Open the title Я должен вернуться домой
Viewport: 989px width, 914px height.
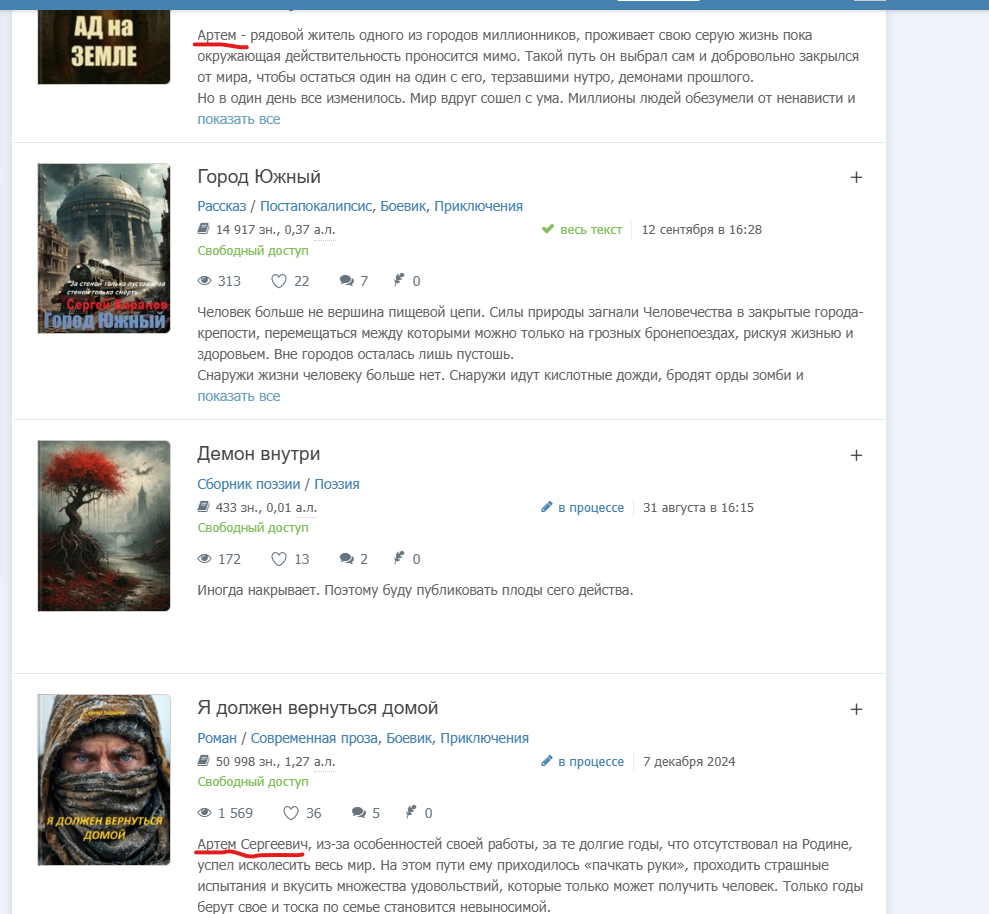317,708
